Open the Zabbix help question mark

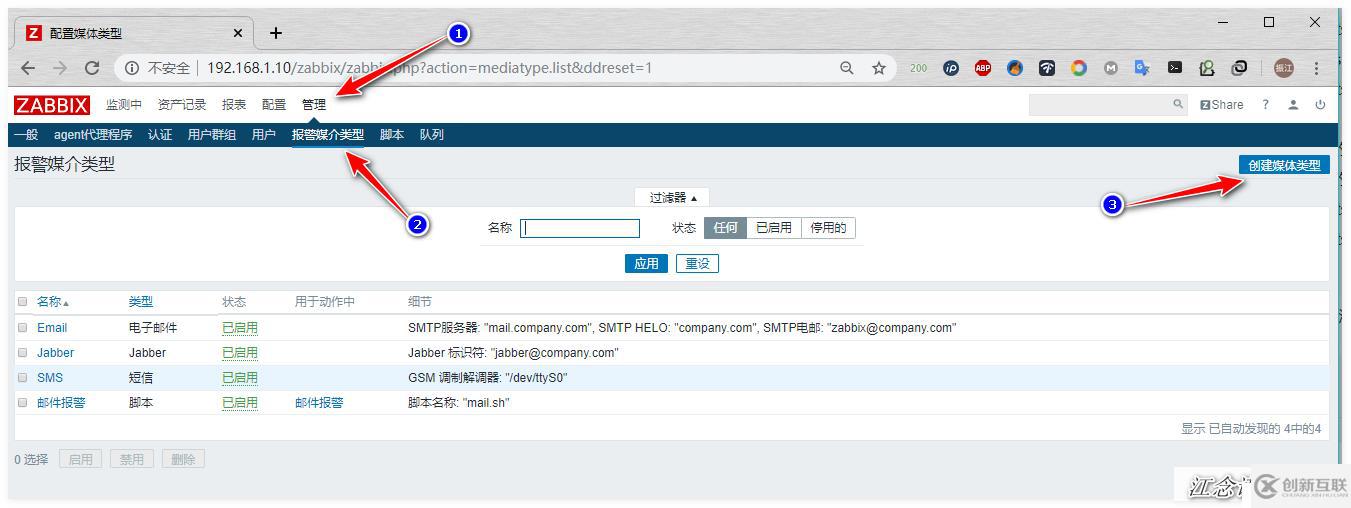coord(1265,104)
